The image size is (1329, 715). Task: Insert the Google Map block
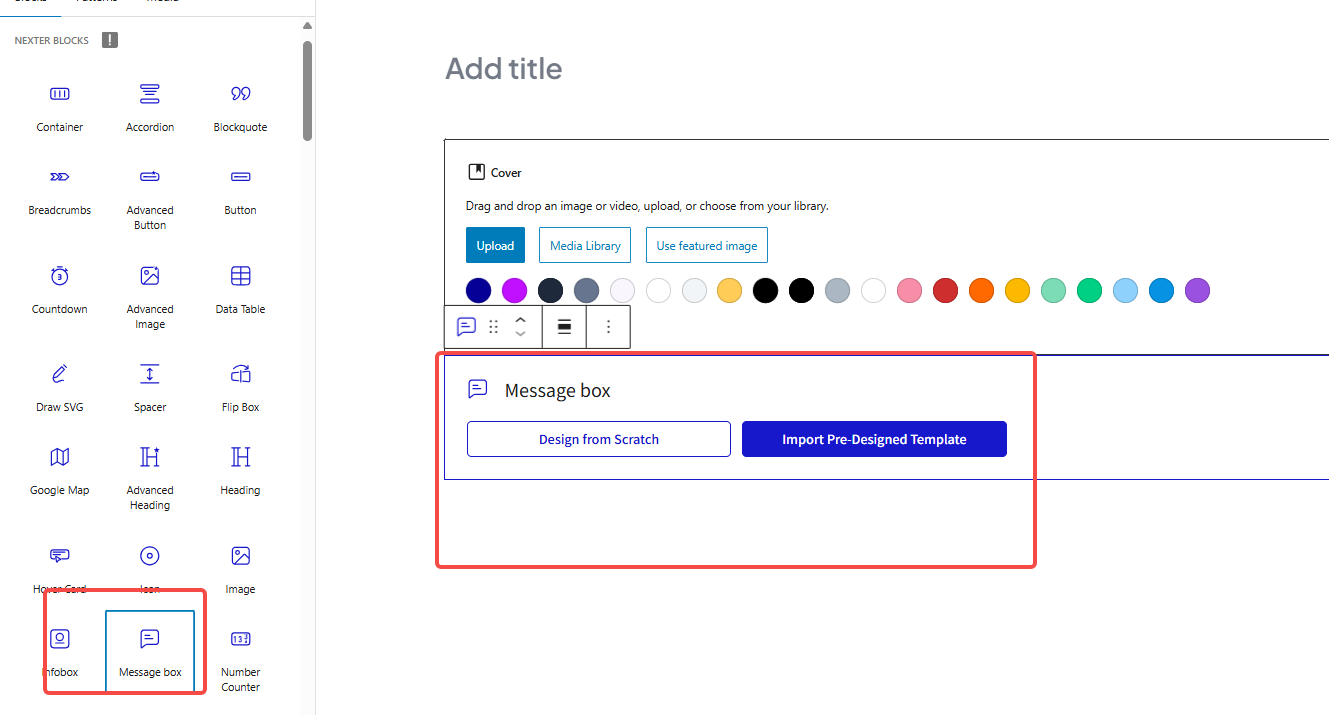60,469
